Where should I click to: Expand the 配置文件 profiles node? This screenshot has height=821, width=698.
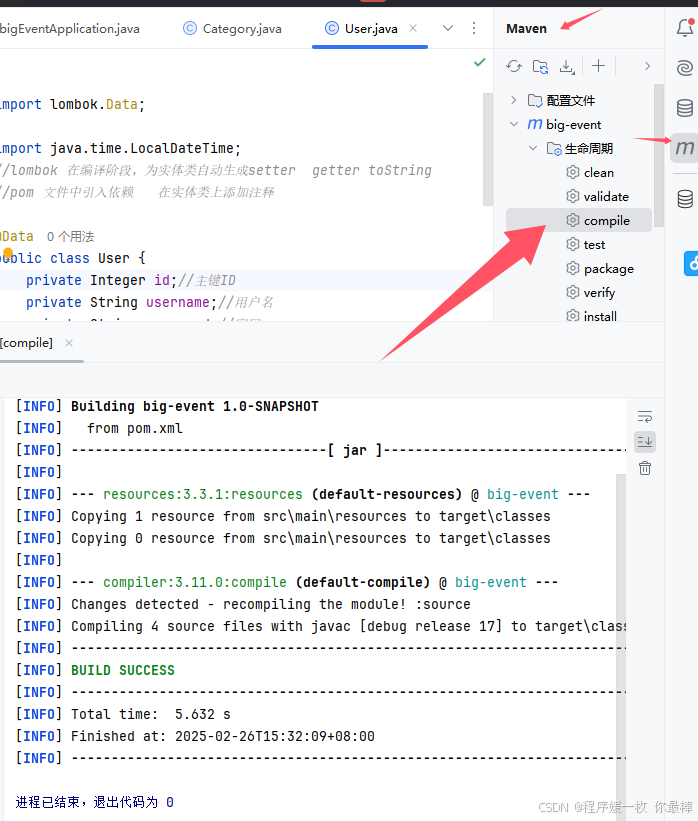tap(513, 99)
